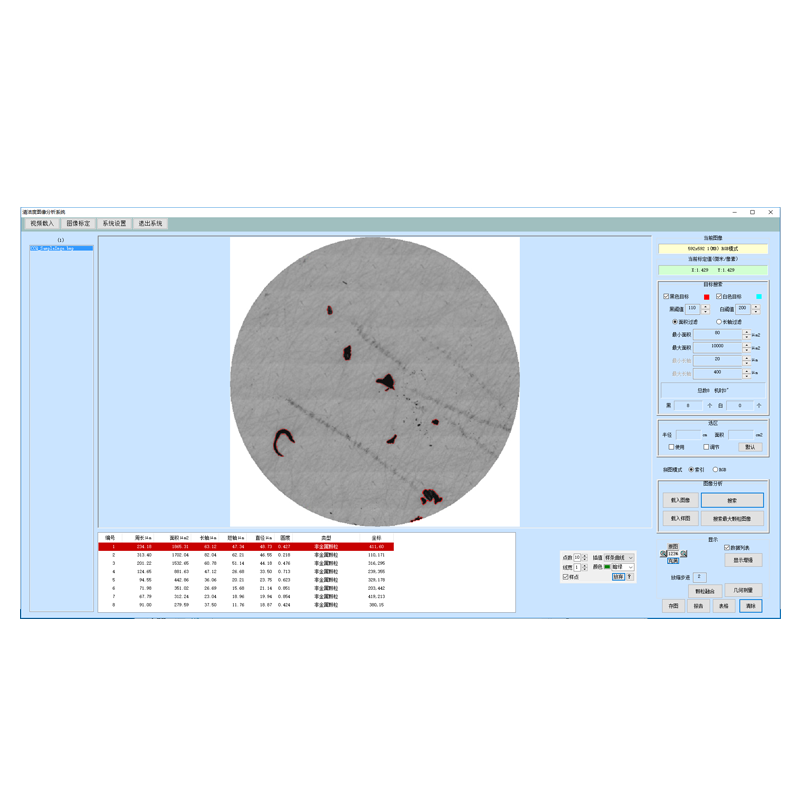Image resolution: width=800 pixels, height=800 pixels.
Task: Click the 原图 button above the zoom percentage
Action: [x=673, y=546]
